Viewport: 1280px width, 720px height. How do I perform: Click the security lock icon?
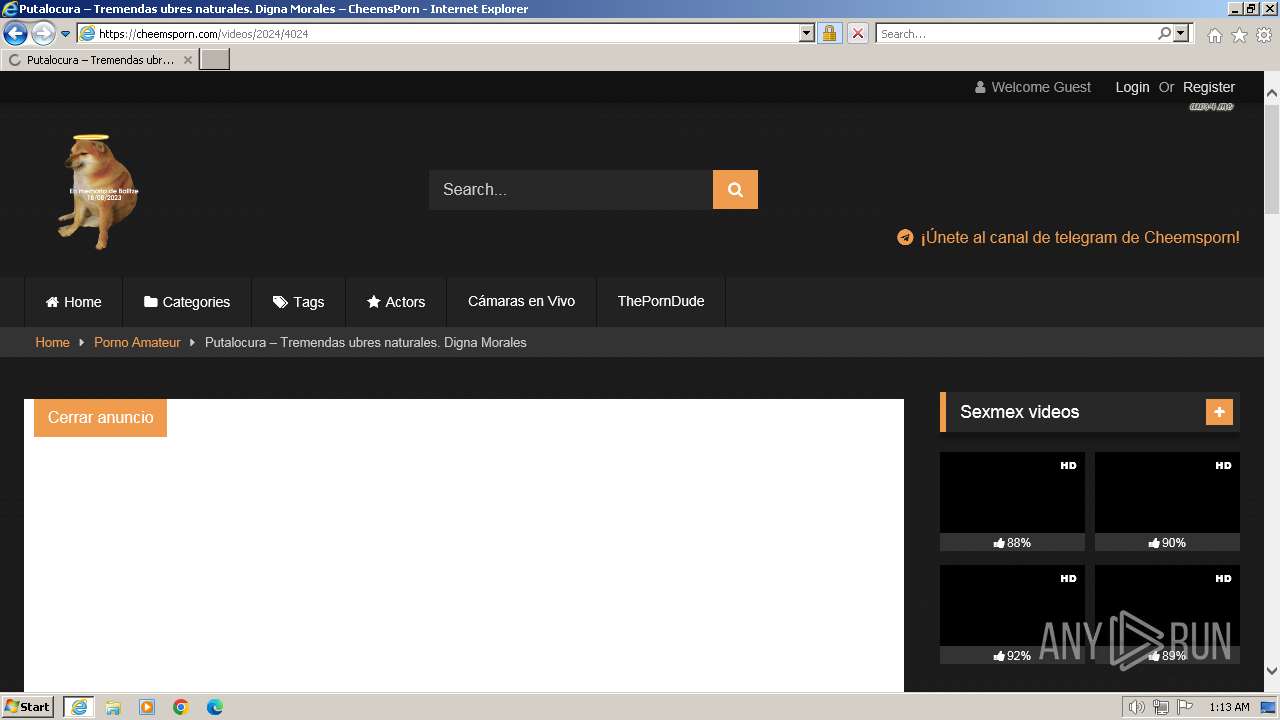(829, 33)
